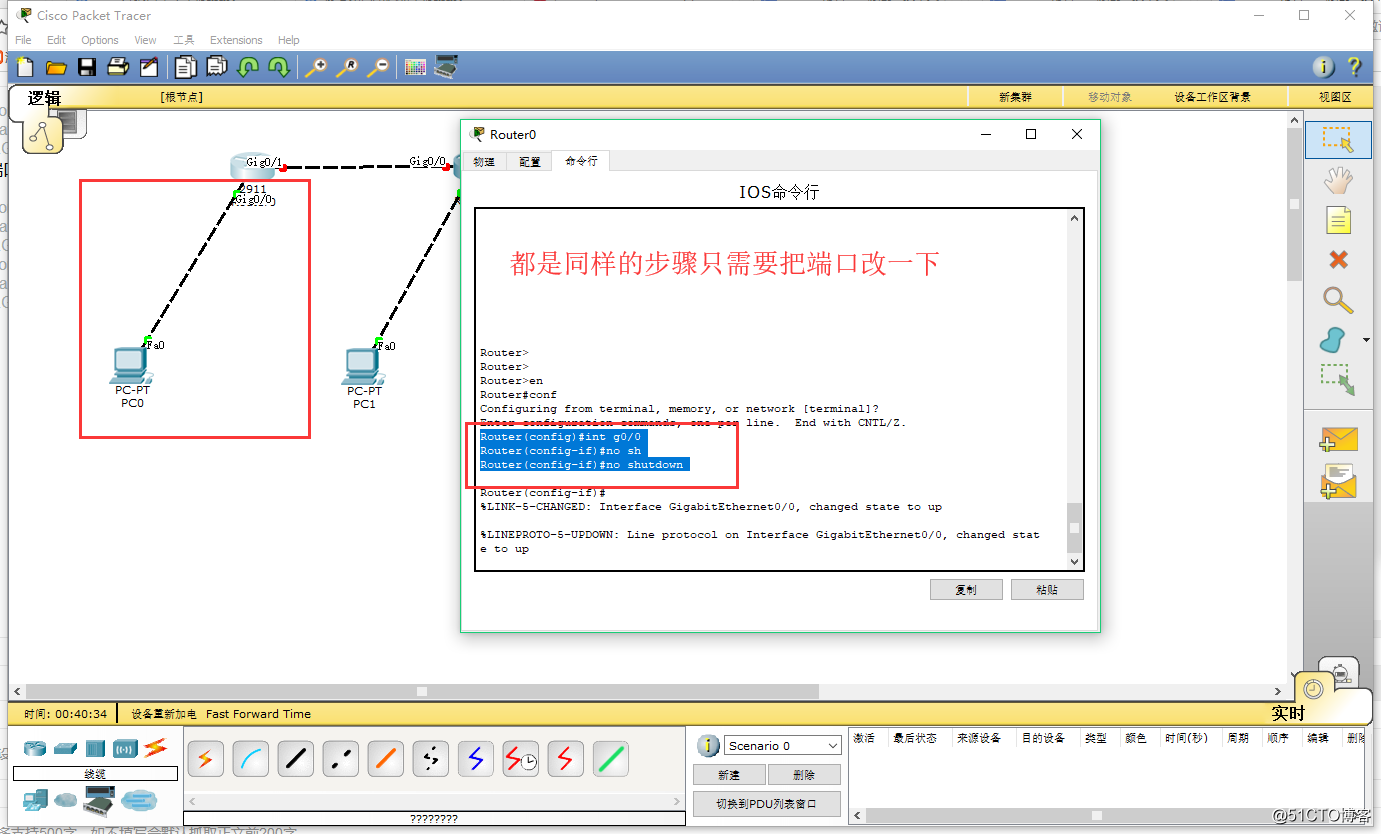Open End Devices category icon
1381x834 pixels.
pos(35,799)
